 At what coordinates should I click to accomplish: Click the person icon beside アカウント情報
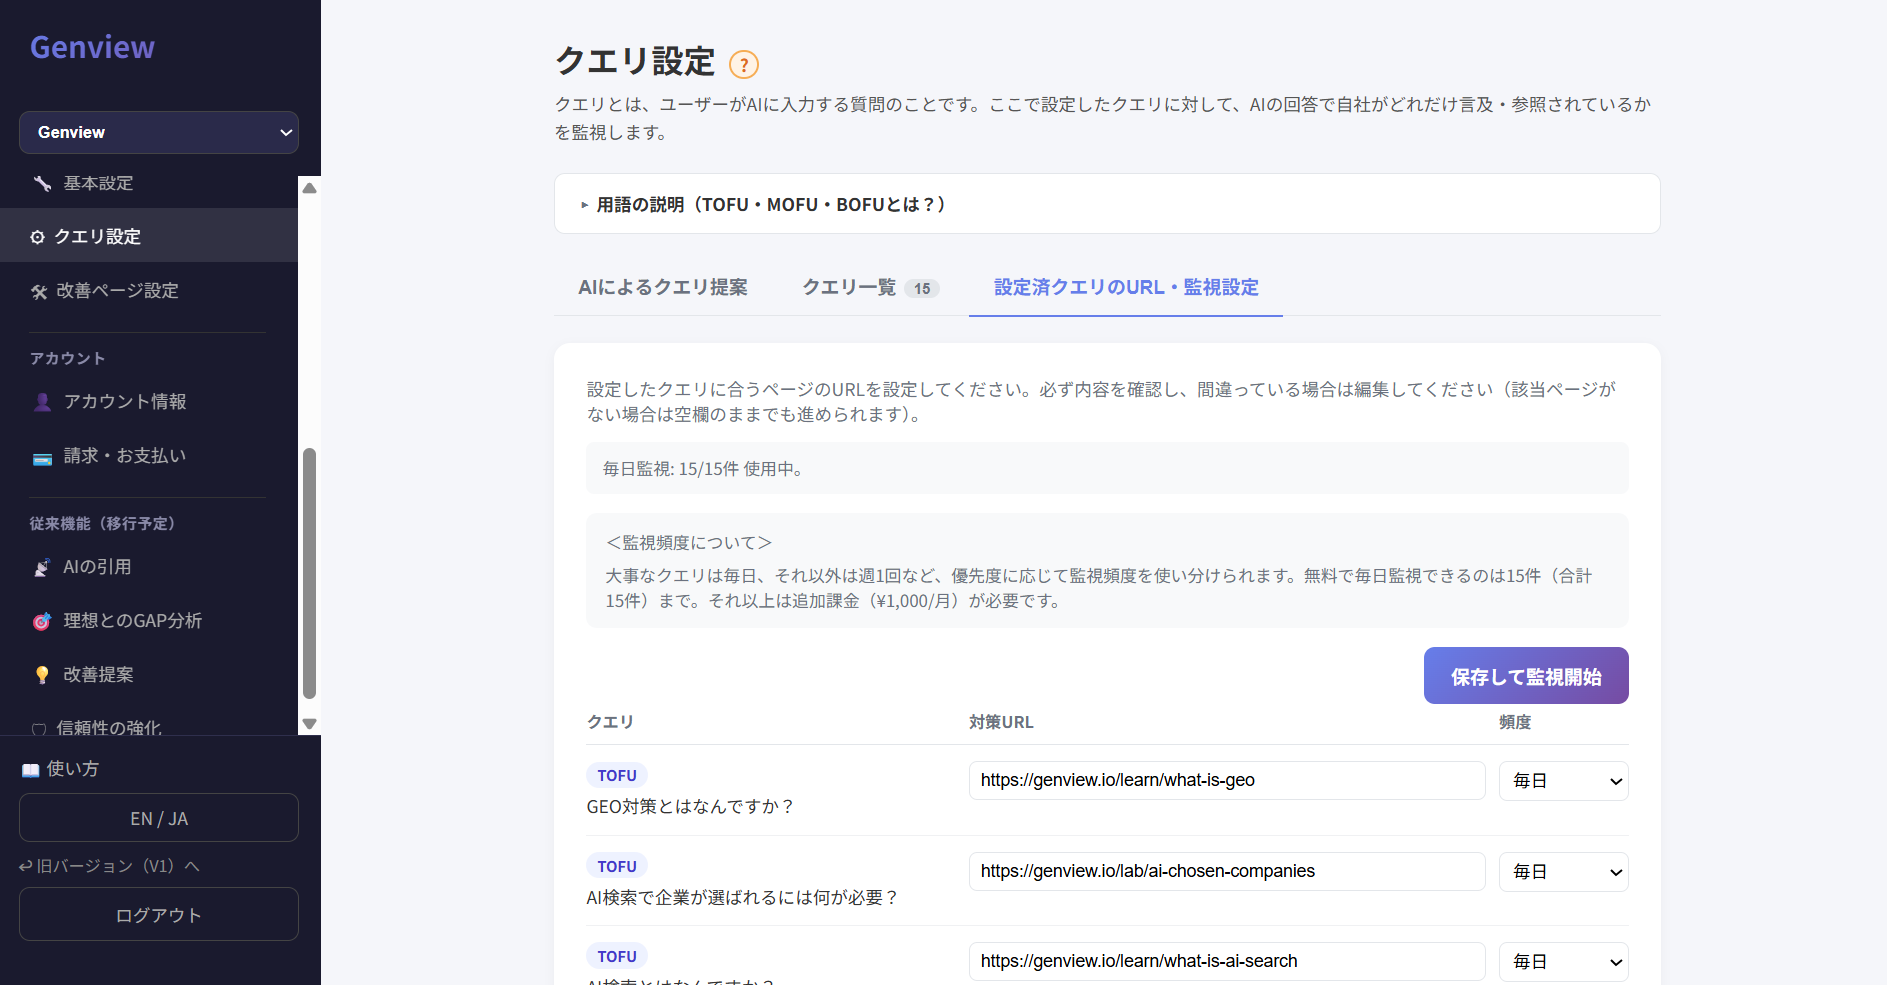pos(42,402)
